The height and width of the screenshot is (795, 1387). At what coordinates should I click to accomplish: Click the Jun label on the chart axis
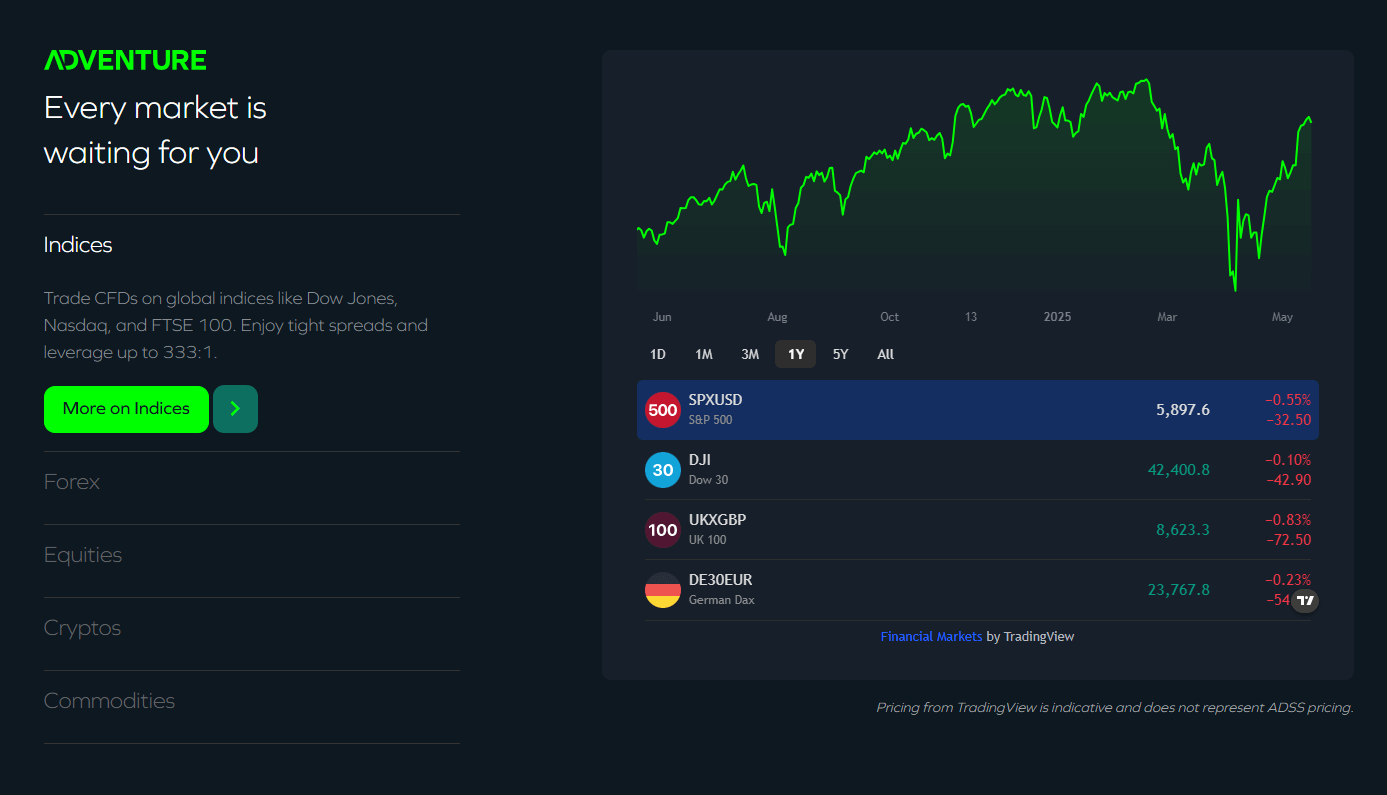click(x=662, y=317)
